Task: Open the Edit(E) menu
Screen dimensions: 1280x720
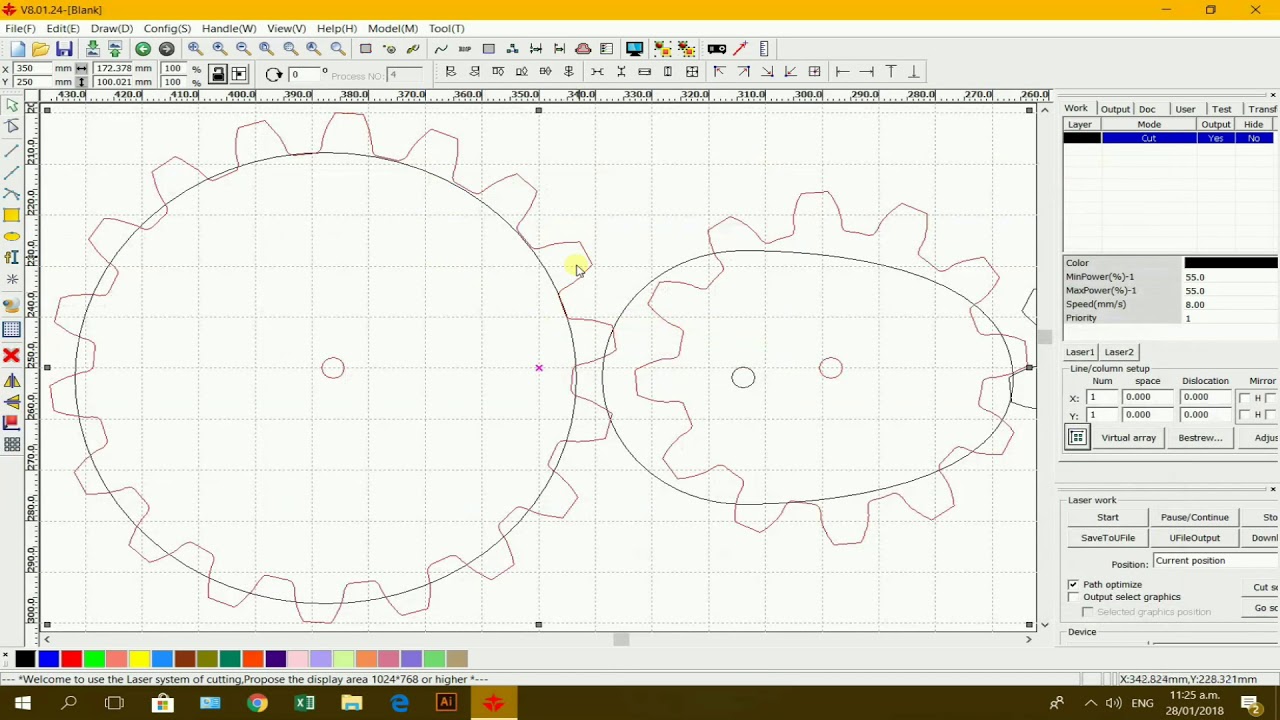Action: [x=62, y=28]
